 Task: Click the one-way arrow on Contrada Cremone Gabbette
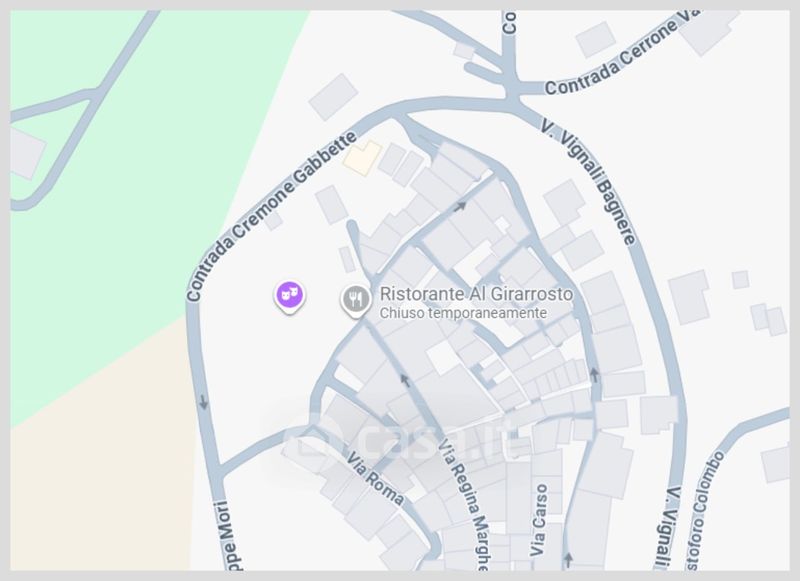click(x=204, y=402)
